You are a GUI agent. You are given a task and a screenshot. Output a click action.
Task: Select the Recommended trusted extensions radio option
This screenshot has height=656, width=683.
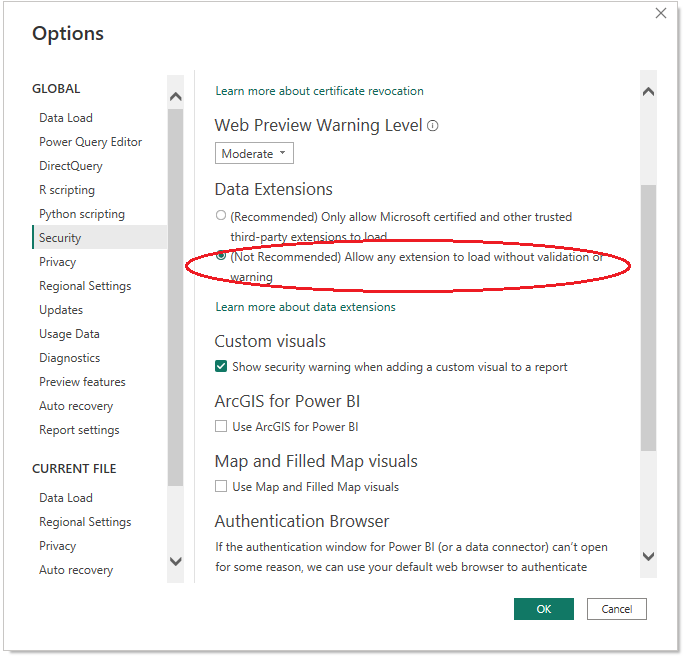[221, 216]
